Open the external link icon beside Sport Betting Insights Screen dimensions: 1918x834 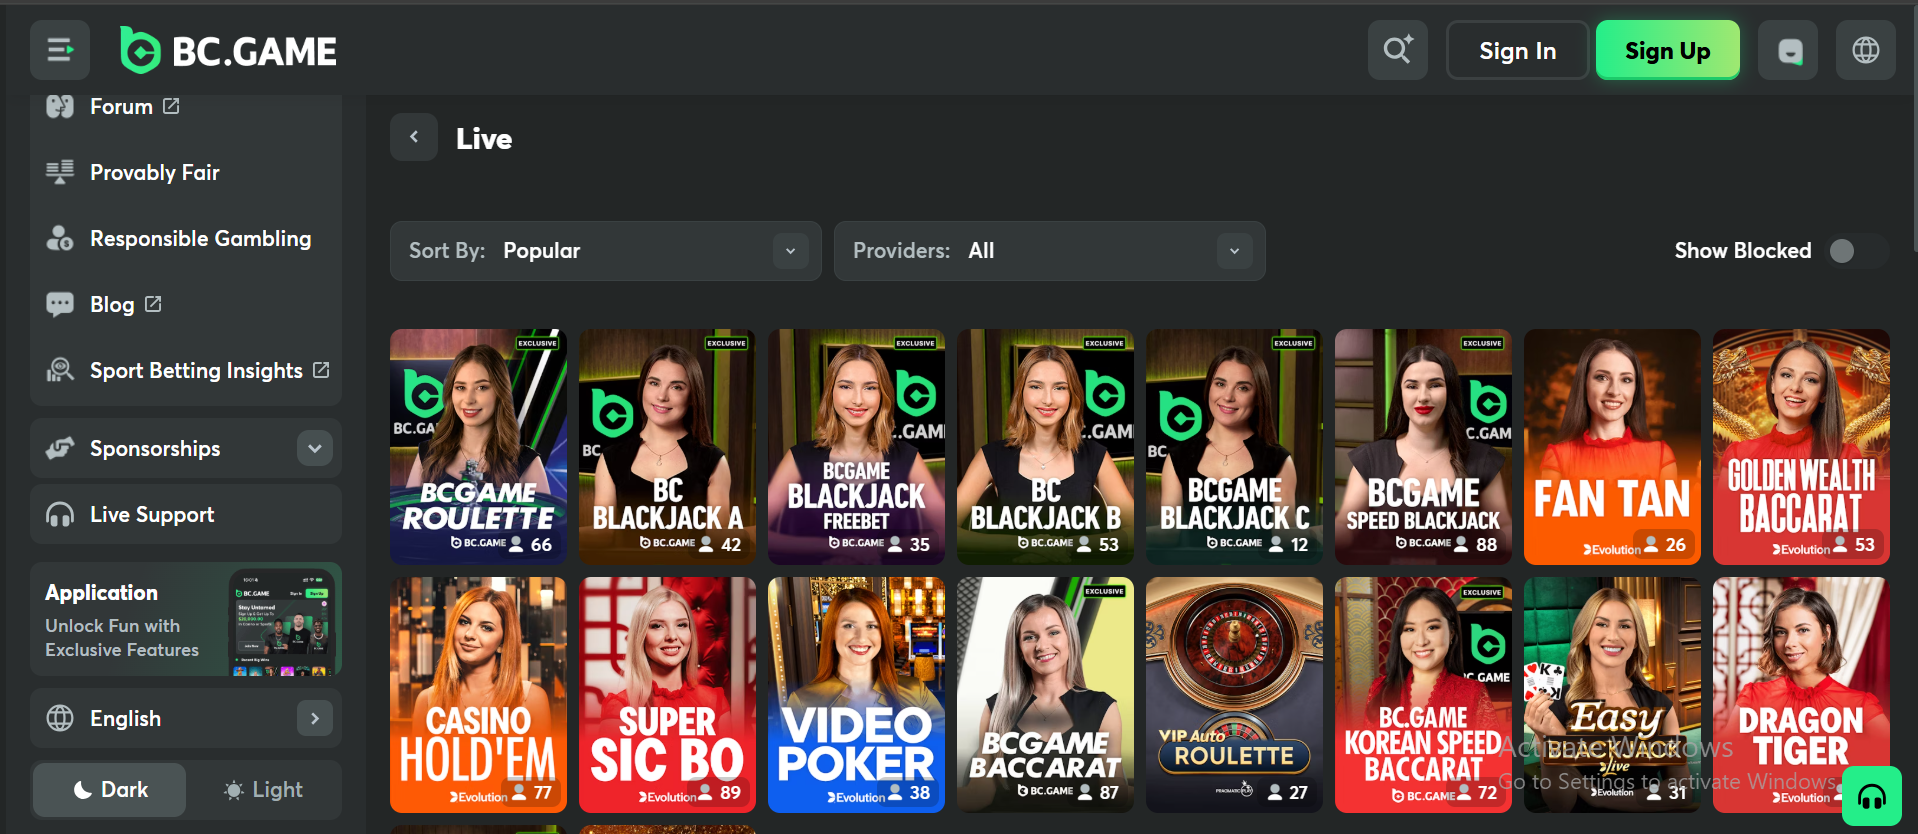click(321, 370)
